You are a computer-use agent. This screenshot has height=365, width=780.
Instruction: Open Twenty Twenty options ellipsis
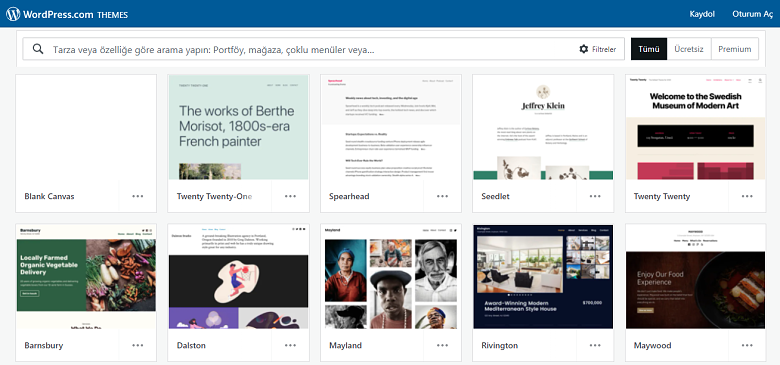(x=747, y=196)
